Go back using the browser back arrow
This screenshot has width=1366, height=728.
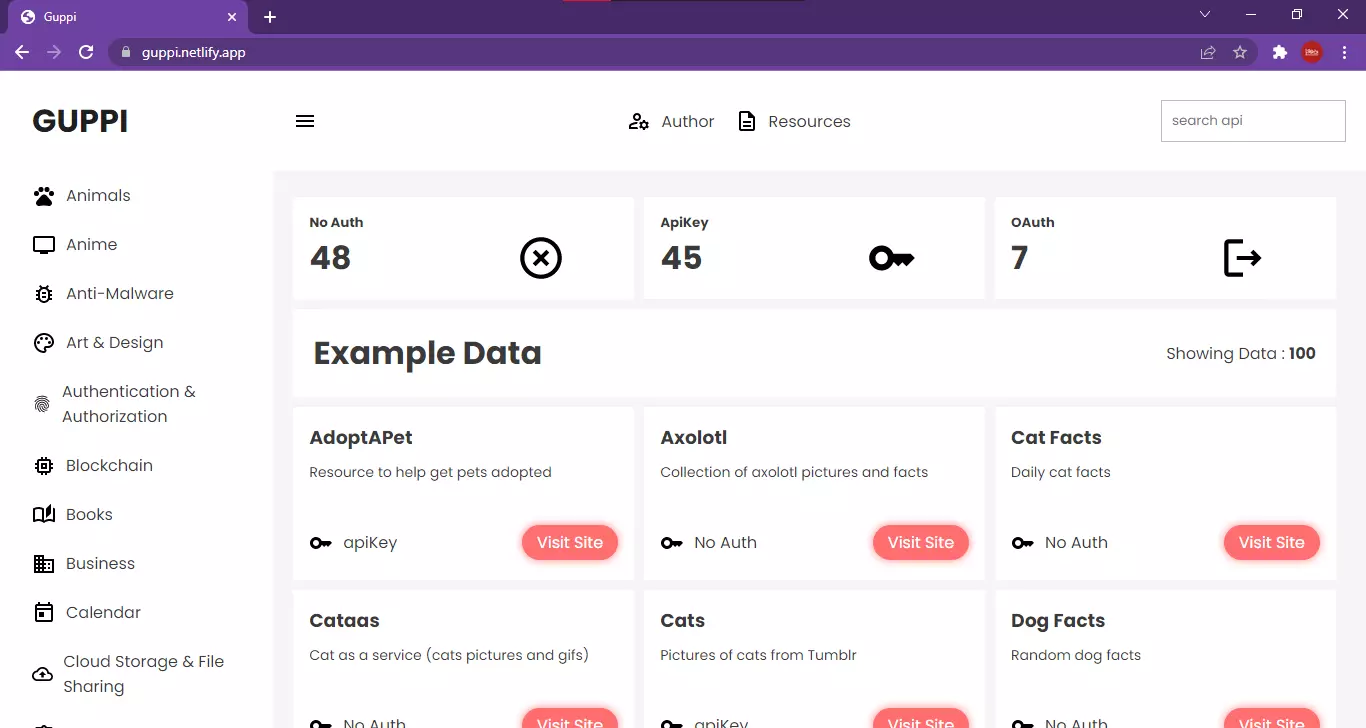[x=22, y=52]
